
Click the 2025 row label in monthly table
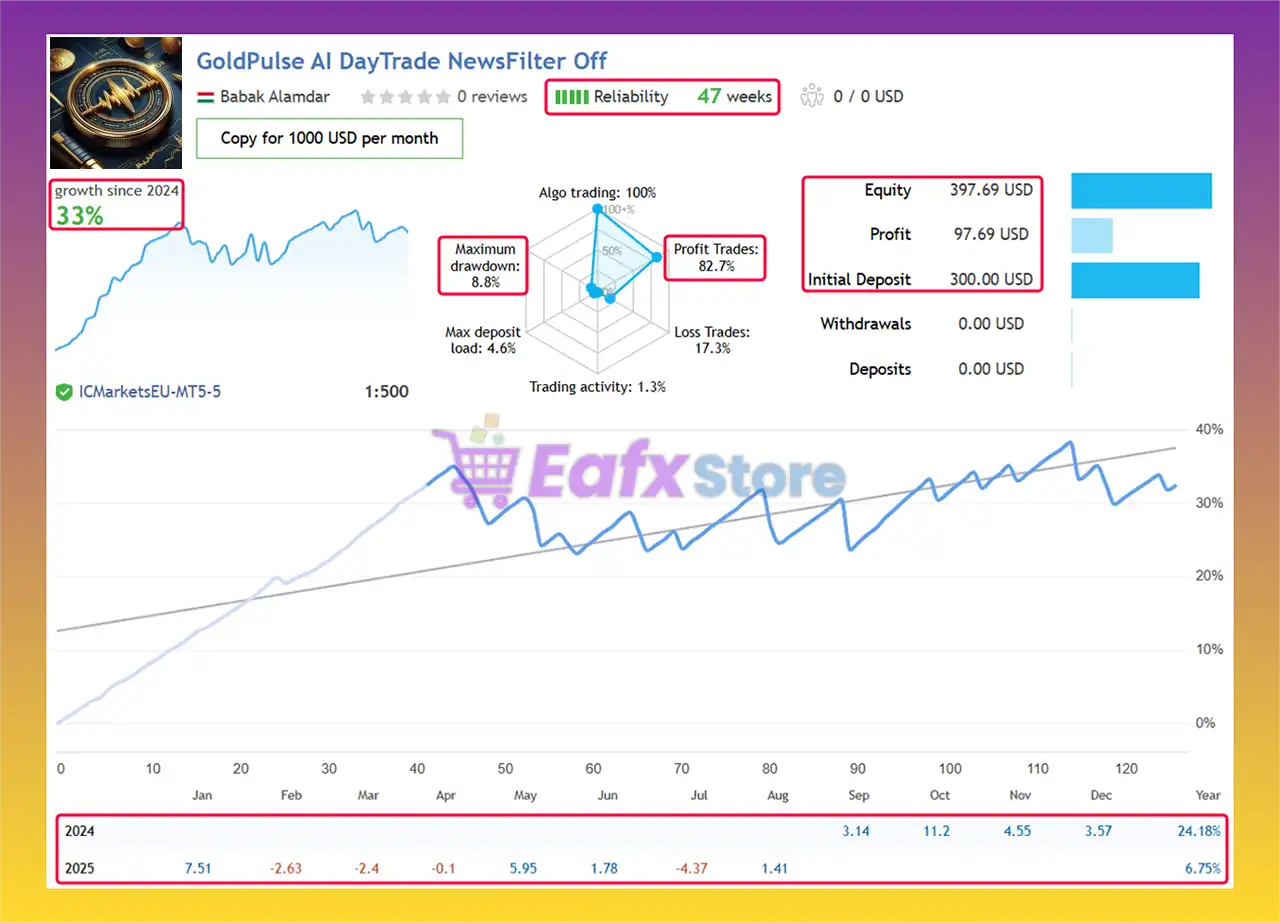[79, 868]
